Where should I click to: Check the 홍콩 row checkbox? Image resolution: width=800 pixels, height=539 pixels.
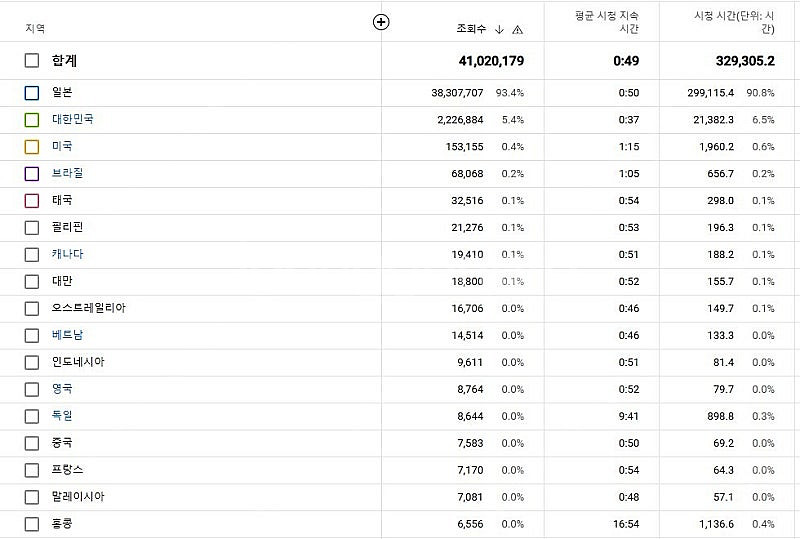click(x=32, y=524)
